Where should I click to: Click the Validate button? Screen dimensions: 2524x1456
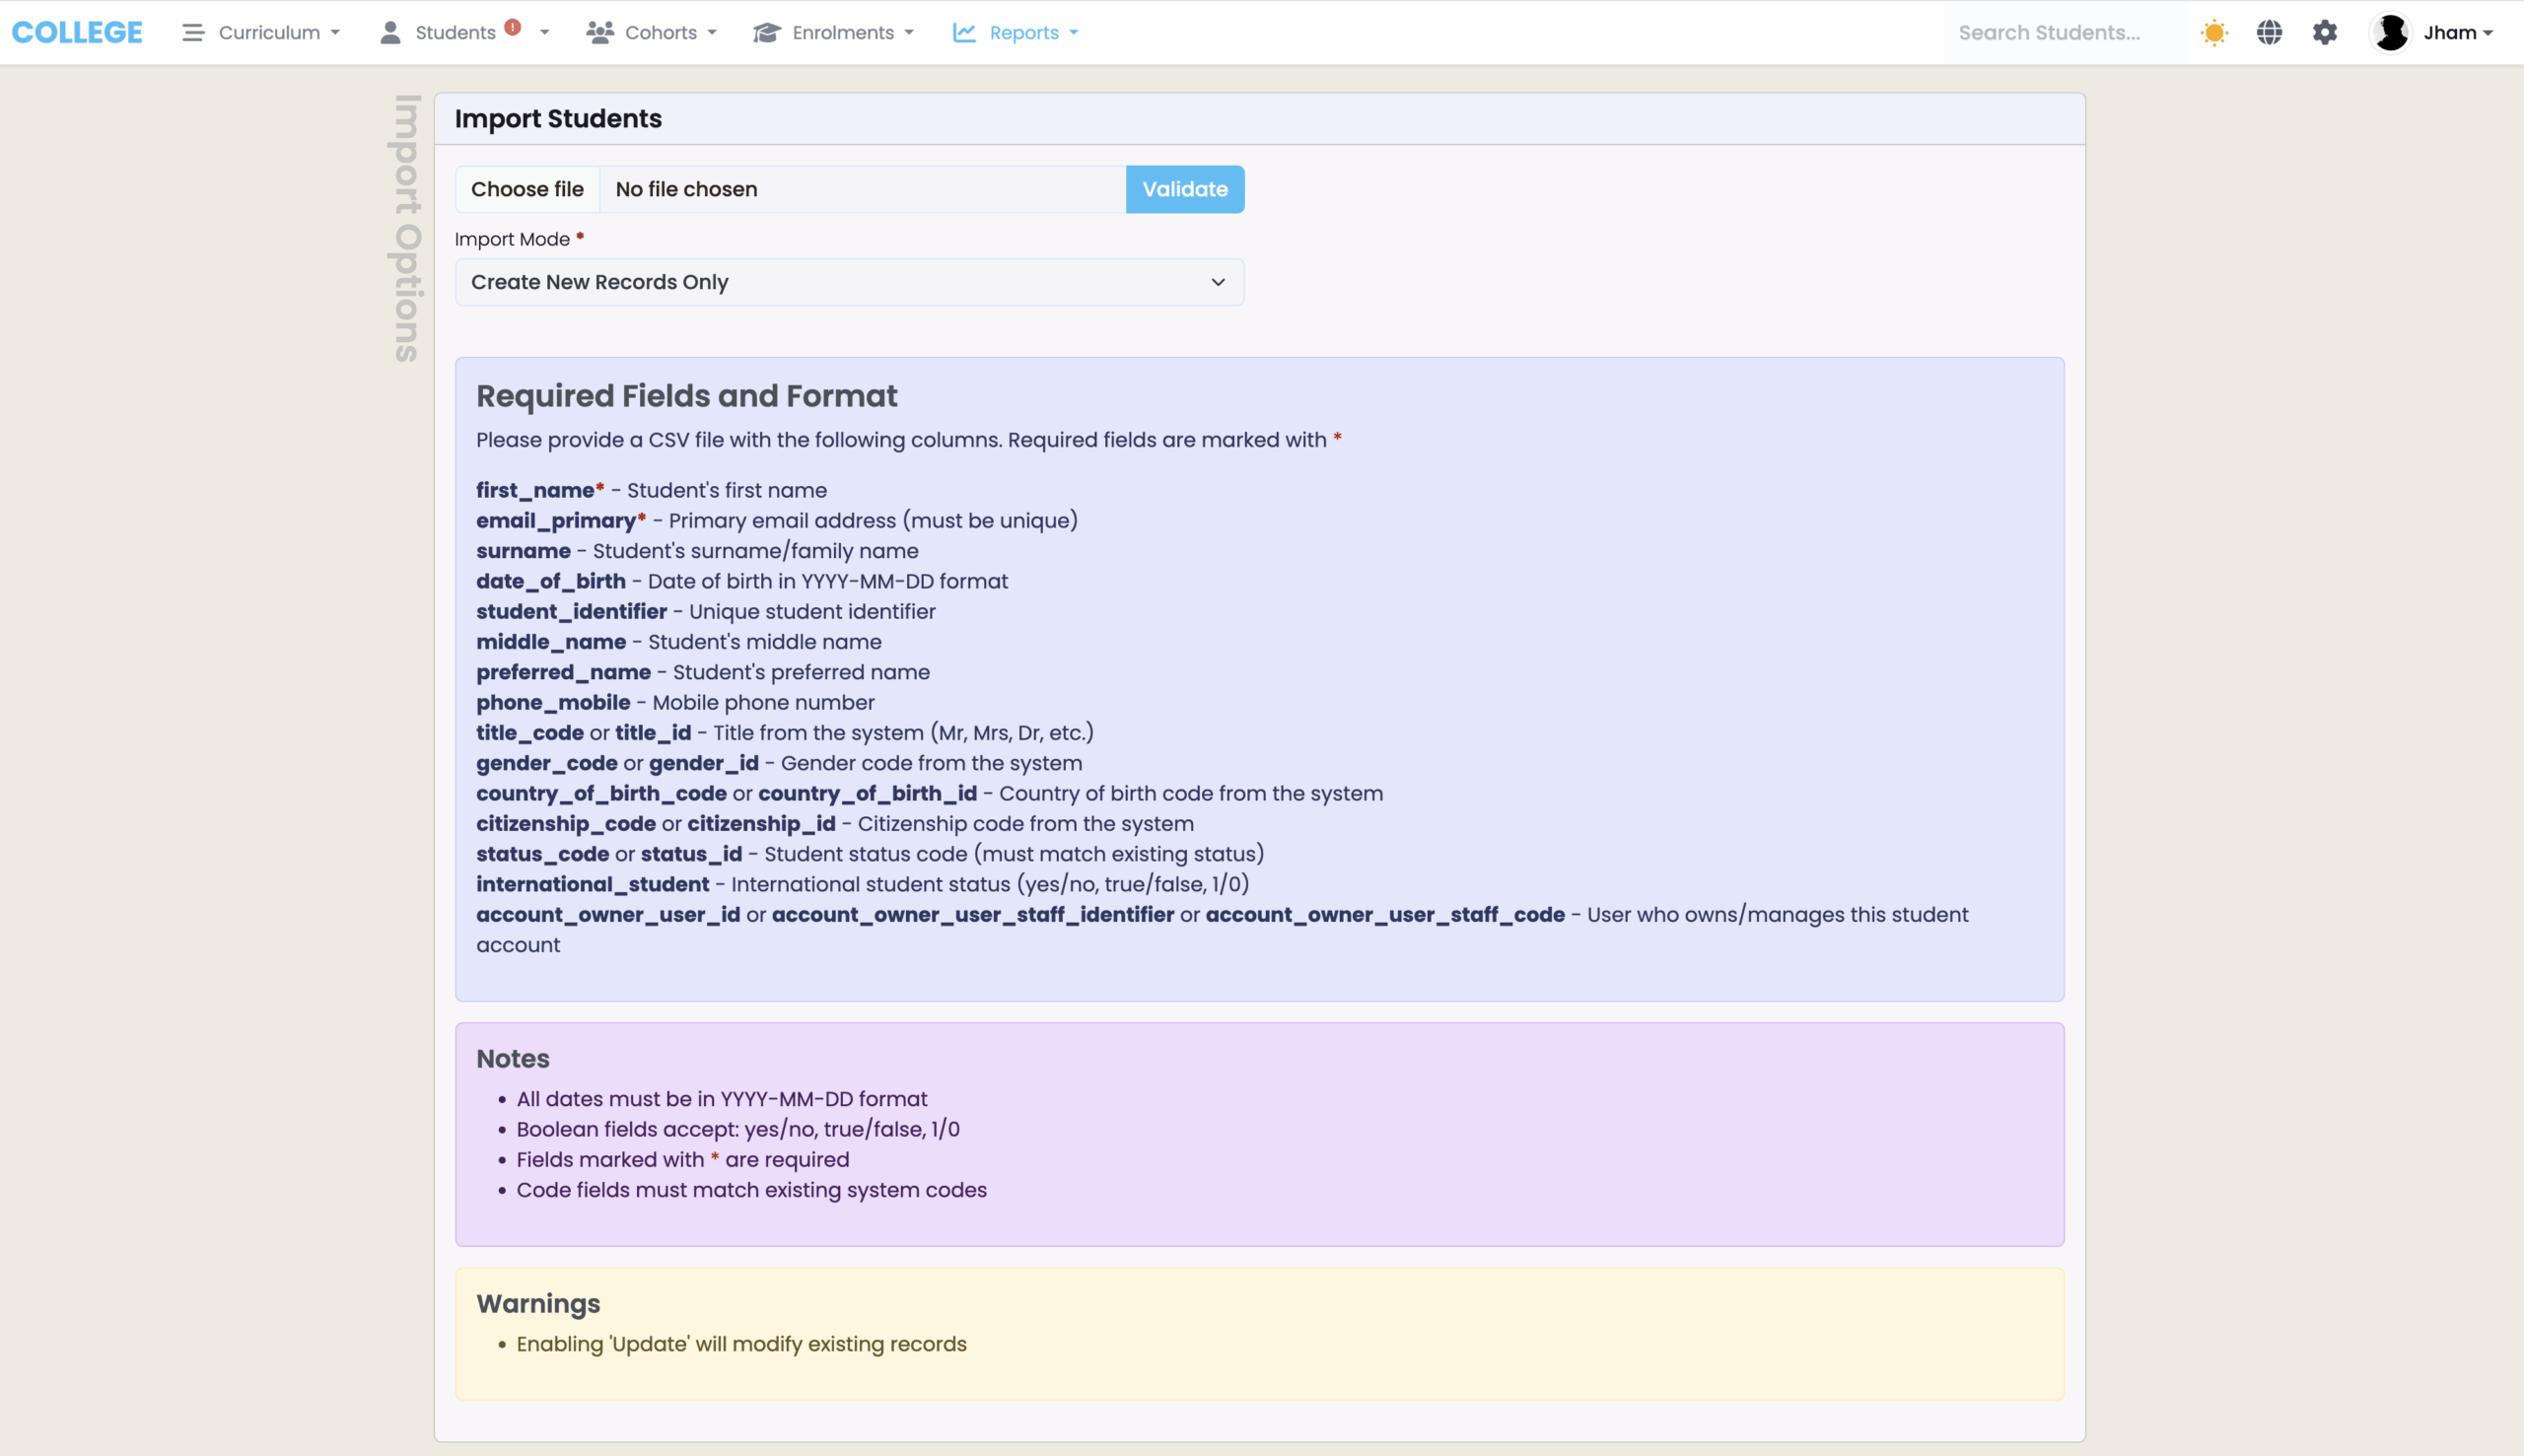1185,189
